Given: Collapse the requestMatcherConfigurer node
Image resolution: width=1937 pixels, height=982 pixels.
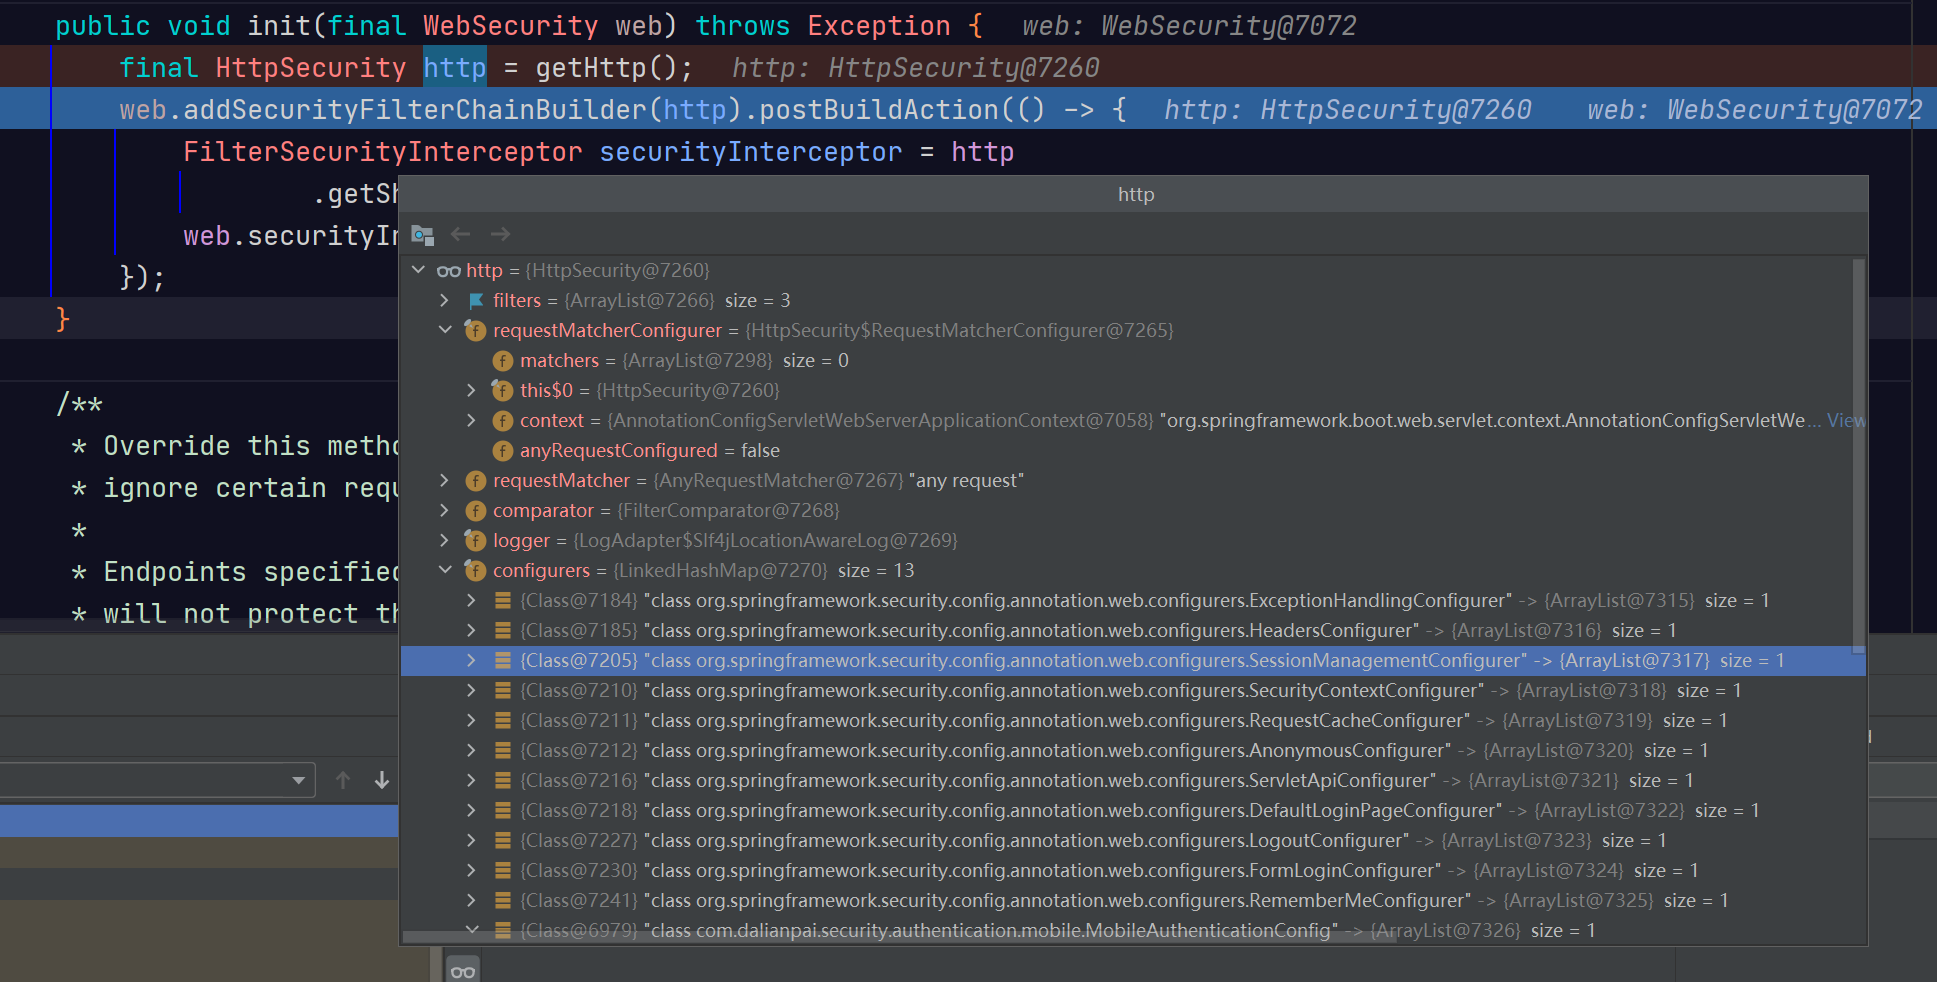Looking at the screenshot, I should [445, 330].
